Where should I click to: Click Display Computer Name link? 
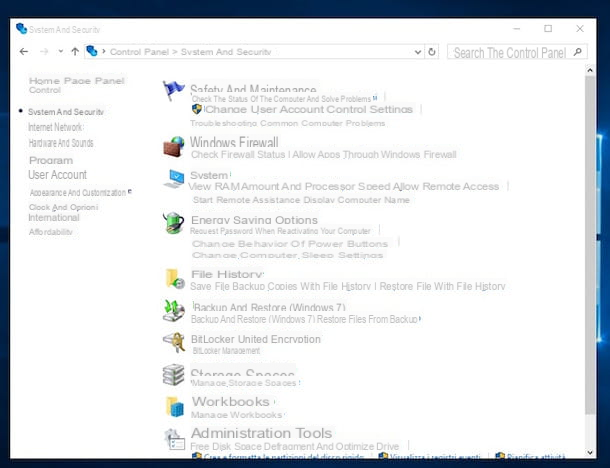[357, 200]
